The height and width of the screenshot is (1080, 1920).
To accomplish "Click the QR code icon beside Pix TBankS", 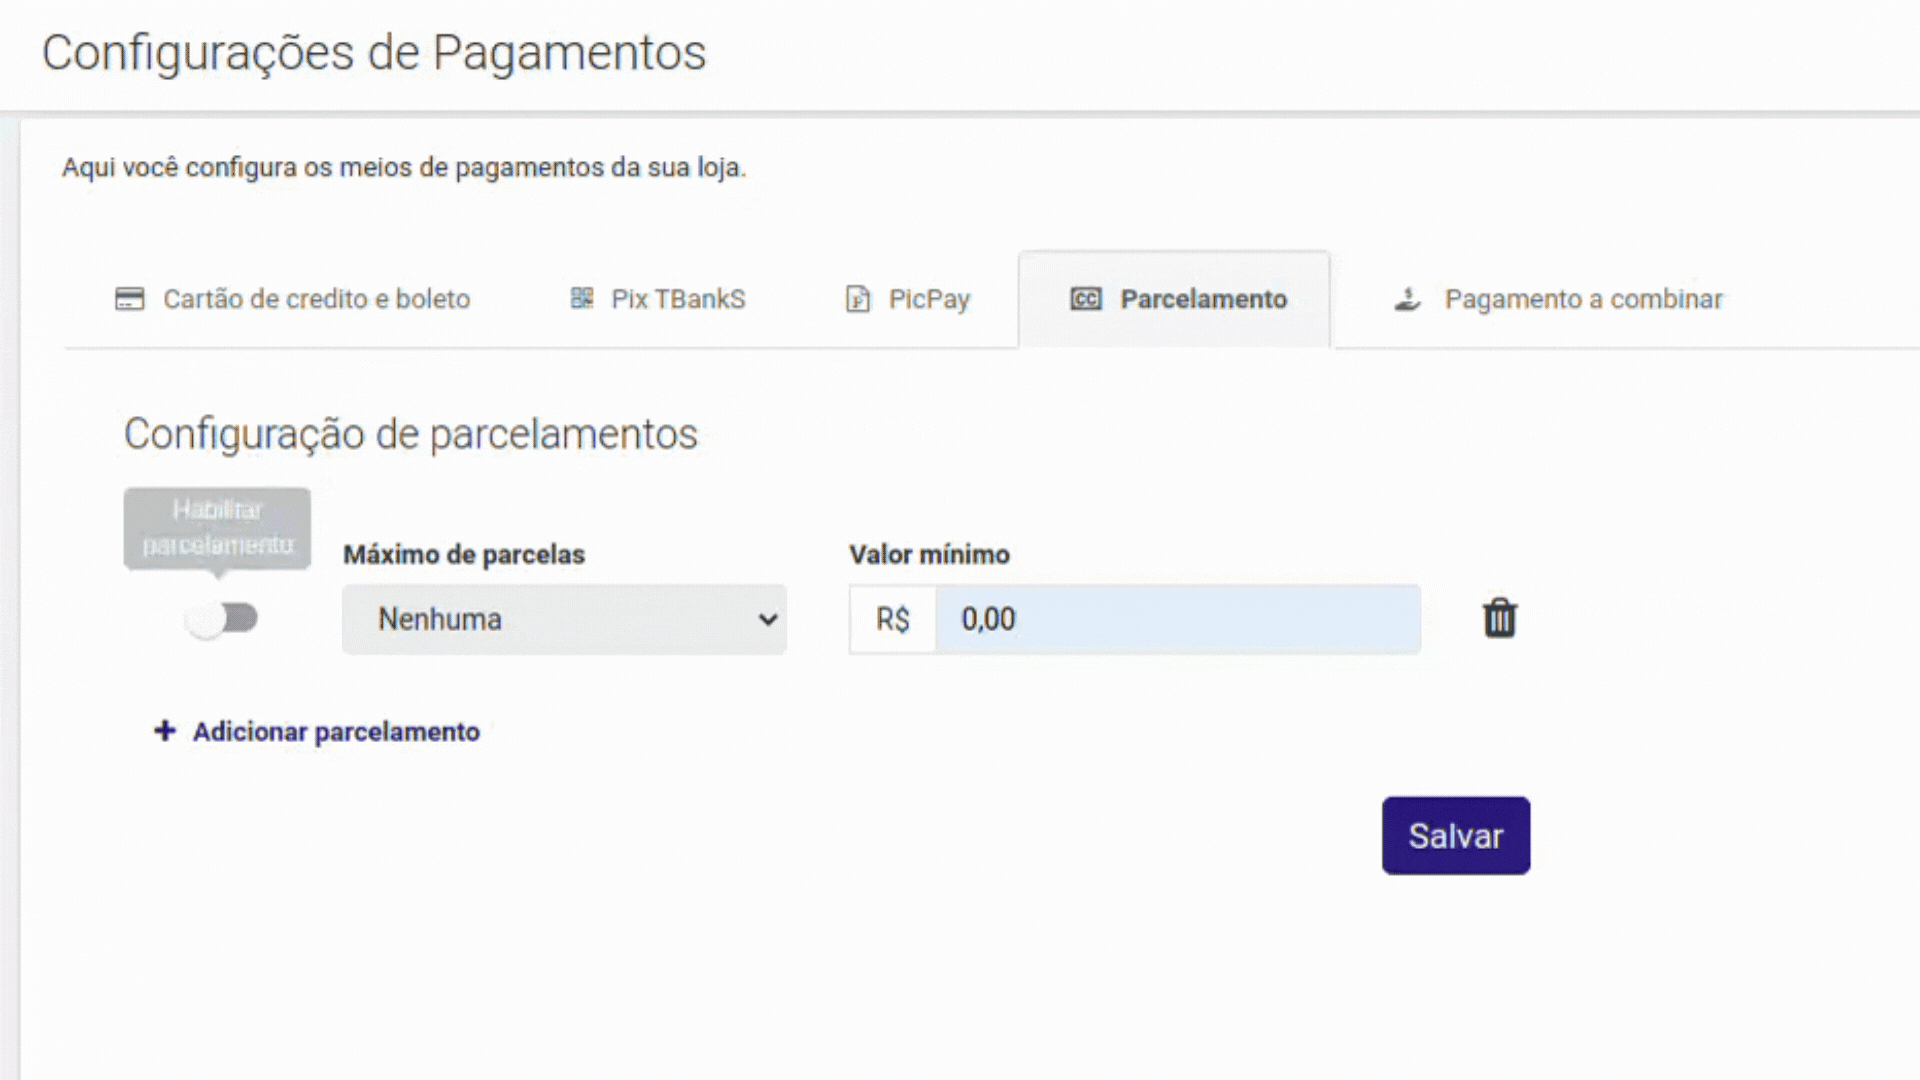I will click(x=582, y=299).
